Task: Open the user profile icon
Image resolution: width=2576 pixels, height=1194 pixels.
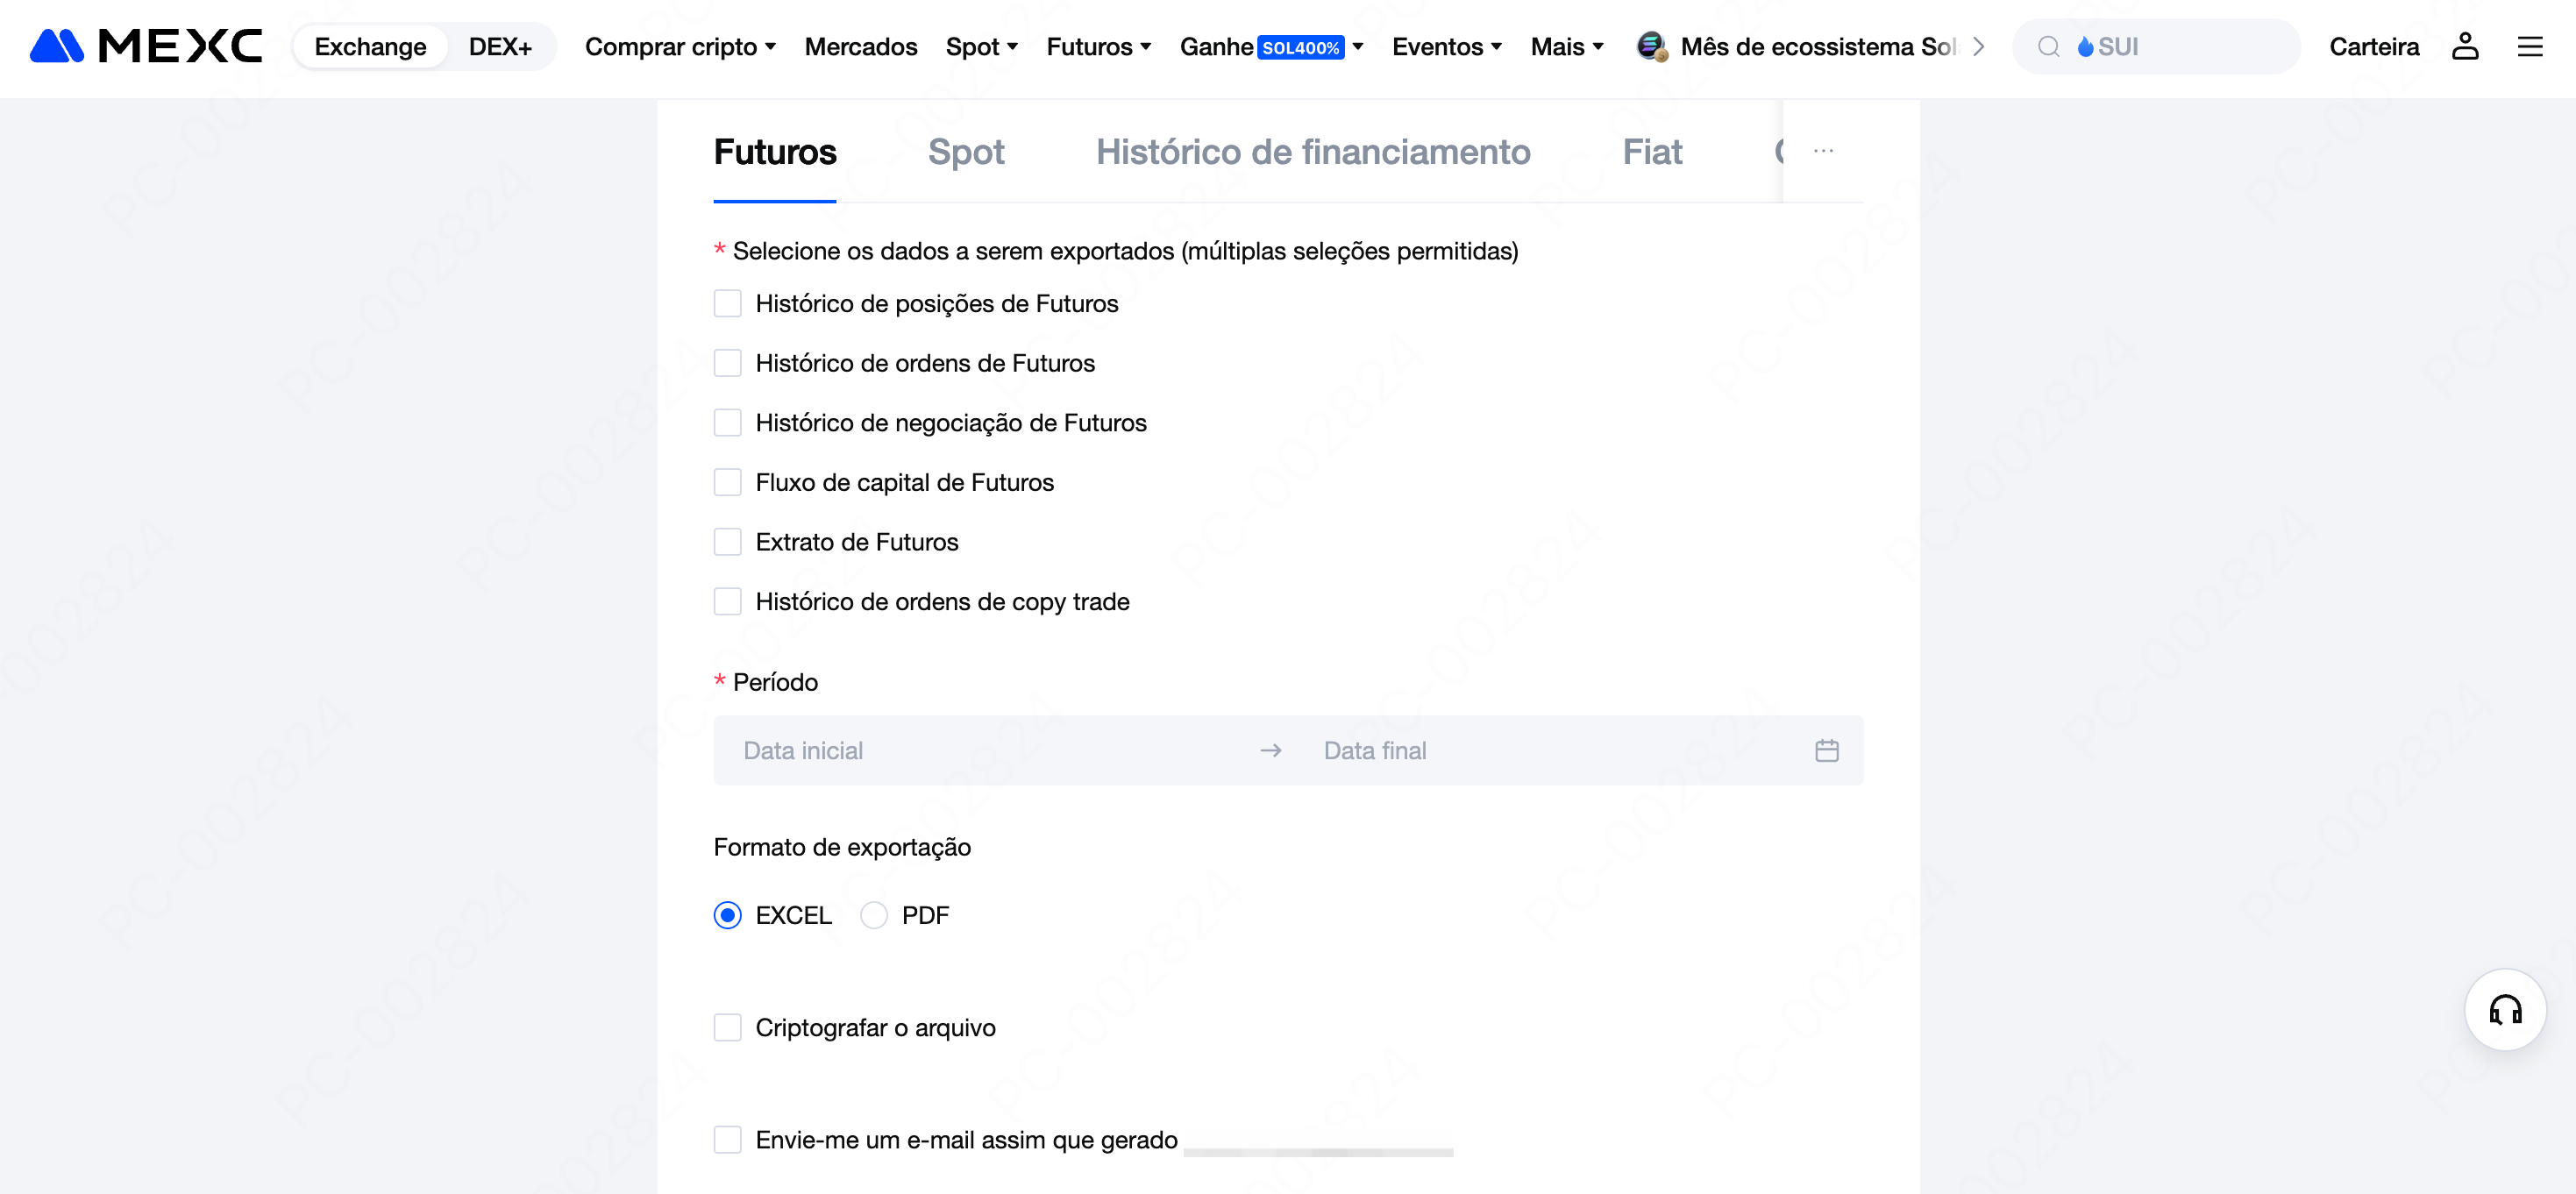Action: [x=2465, y=46]
